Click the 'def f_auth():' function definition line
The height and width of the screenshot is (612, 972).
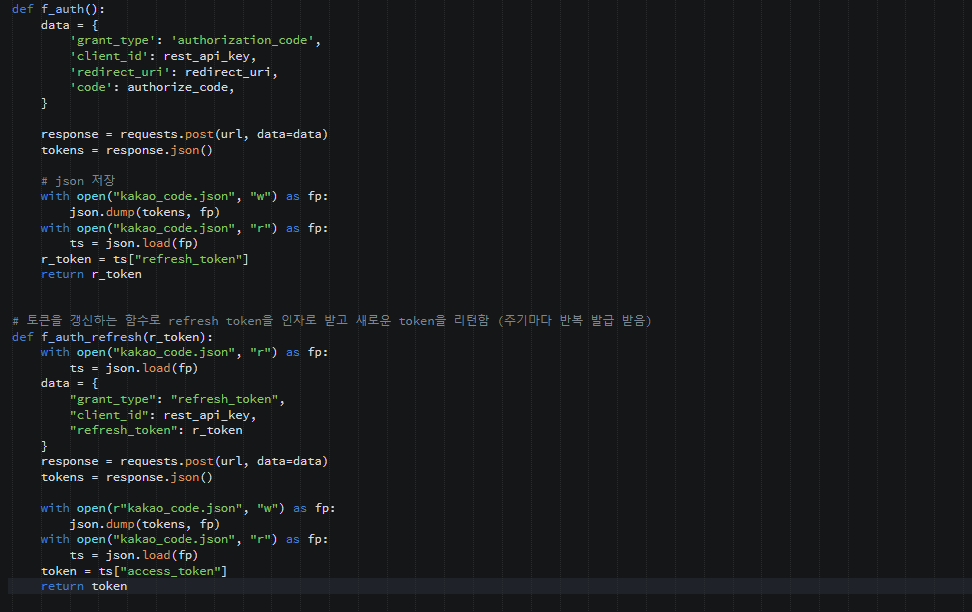point(58,9)
